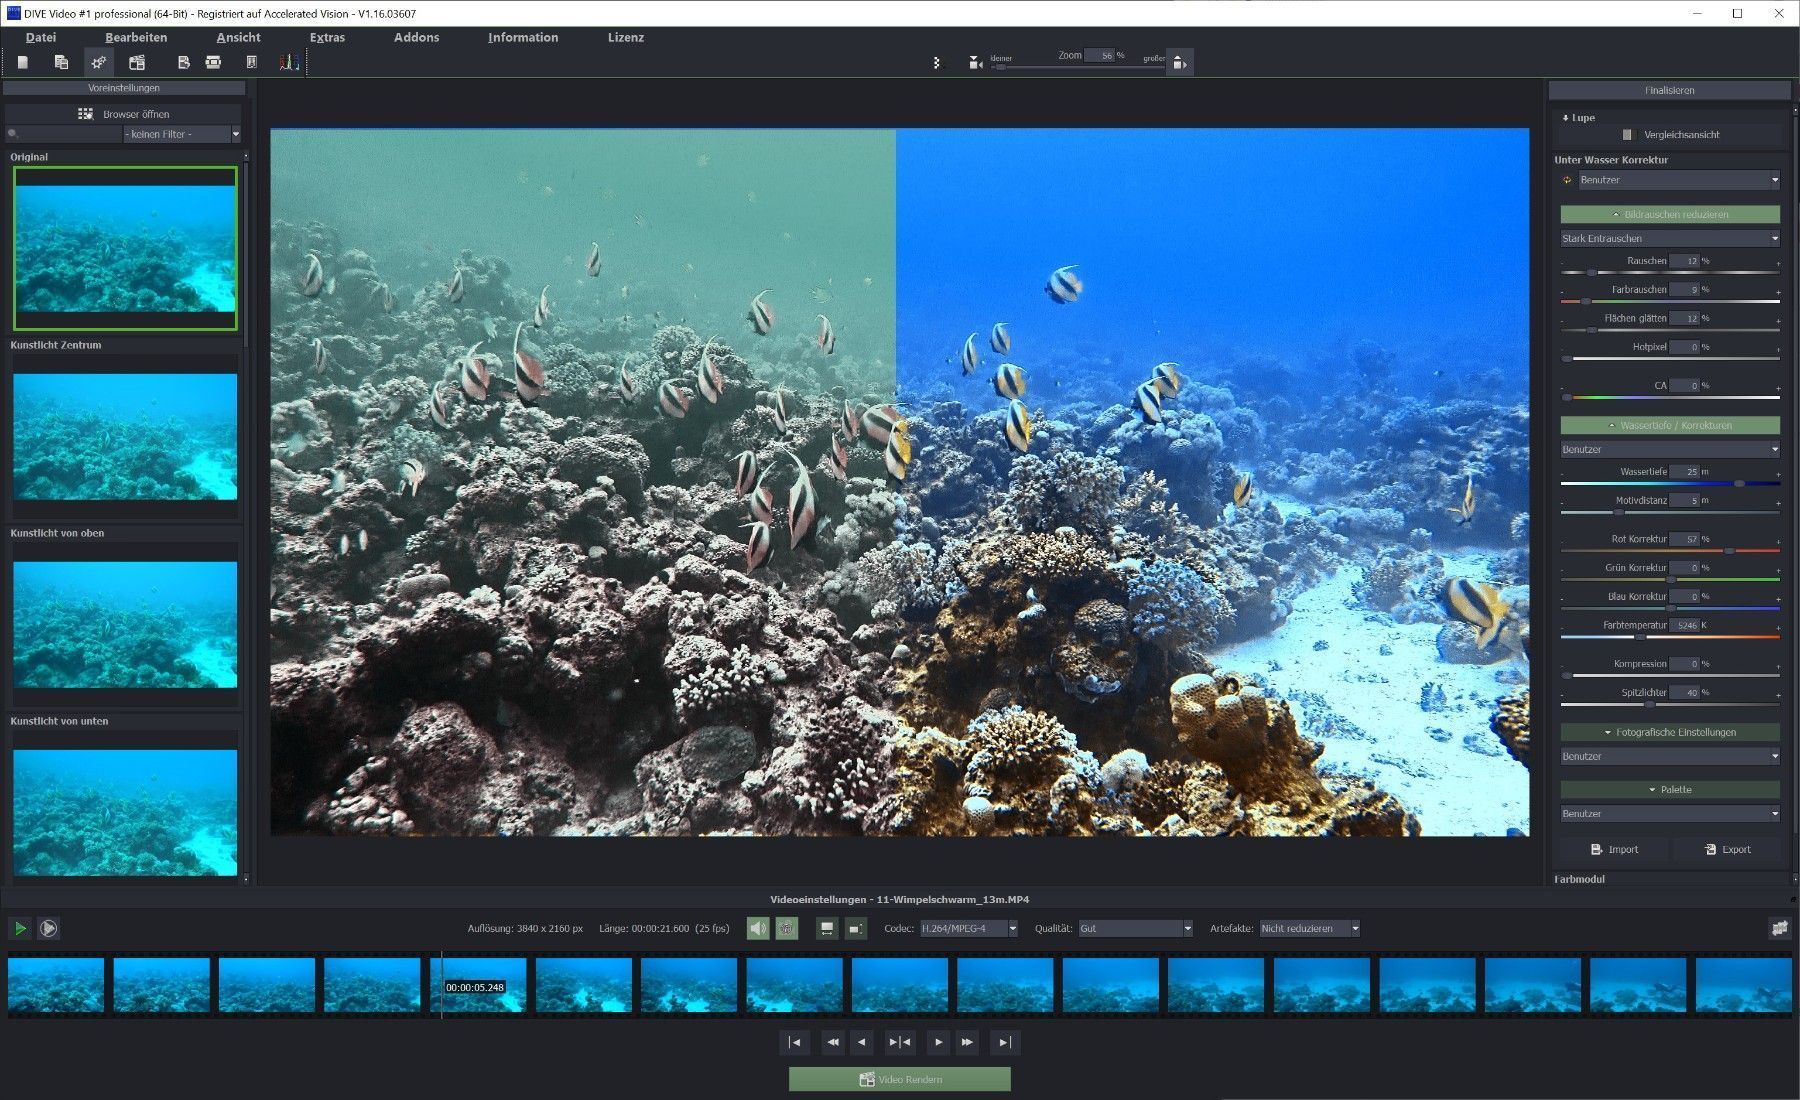Toggle the green button next to the speaker

(787, 929)
